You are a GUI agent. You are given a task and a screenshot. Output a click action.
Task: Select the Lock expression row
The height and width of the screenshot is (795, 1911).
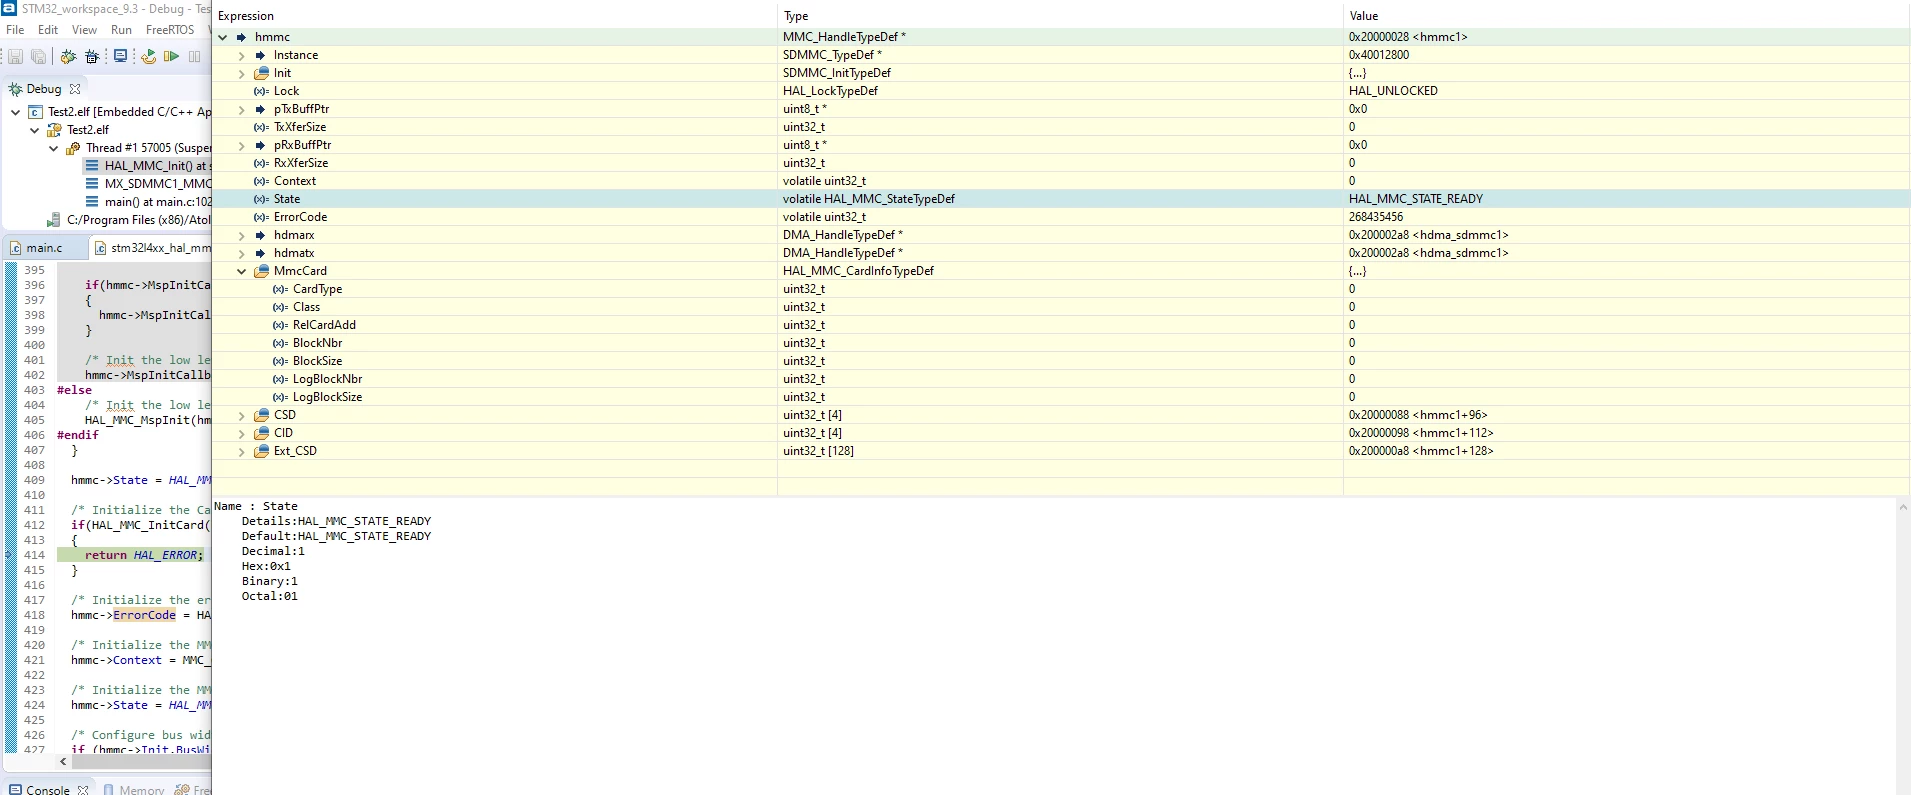click(x=1061, y=91)
